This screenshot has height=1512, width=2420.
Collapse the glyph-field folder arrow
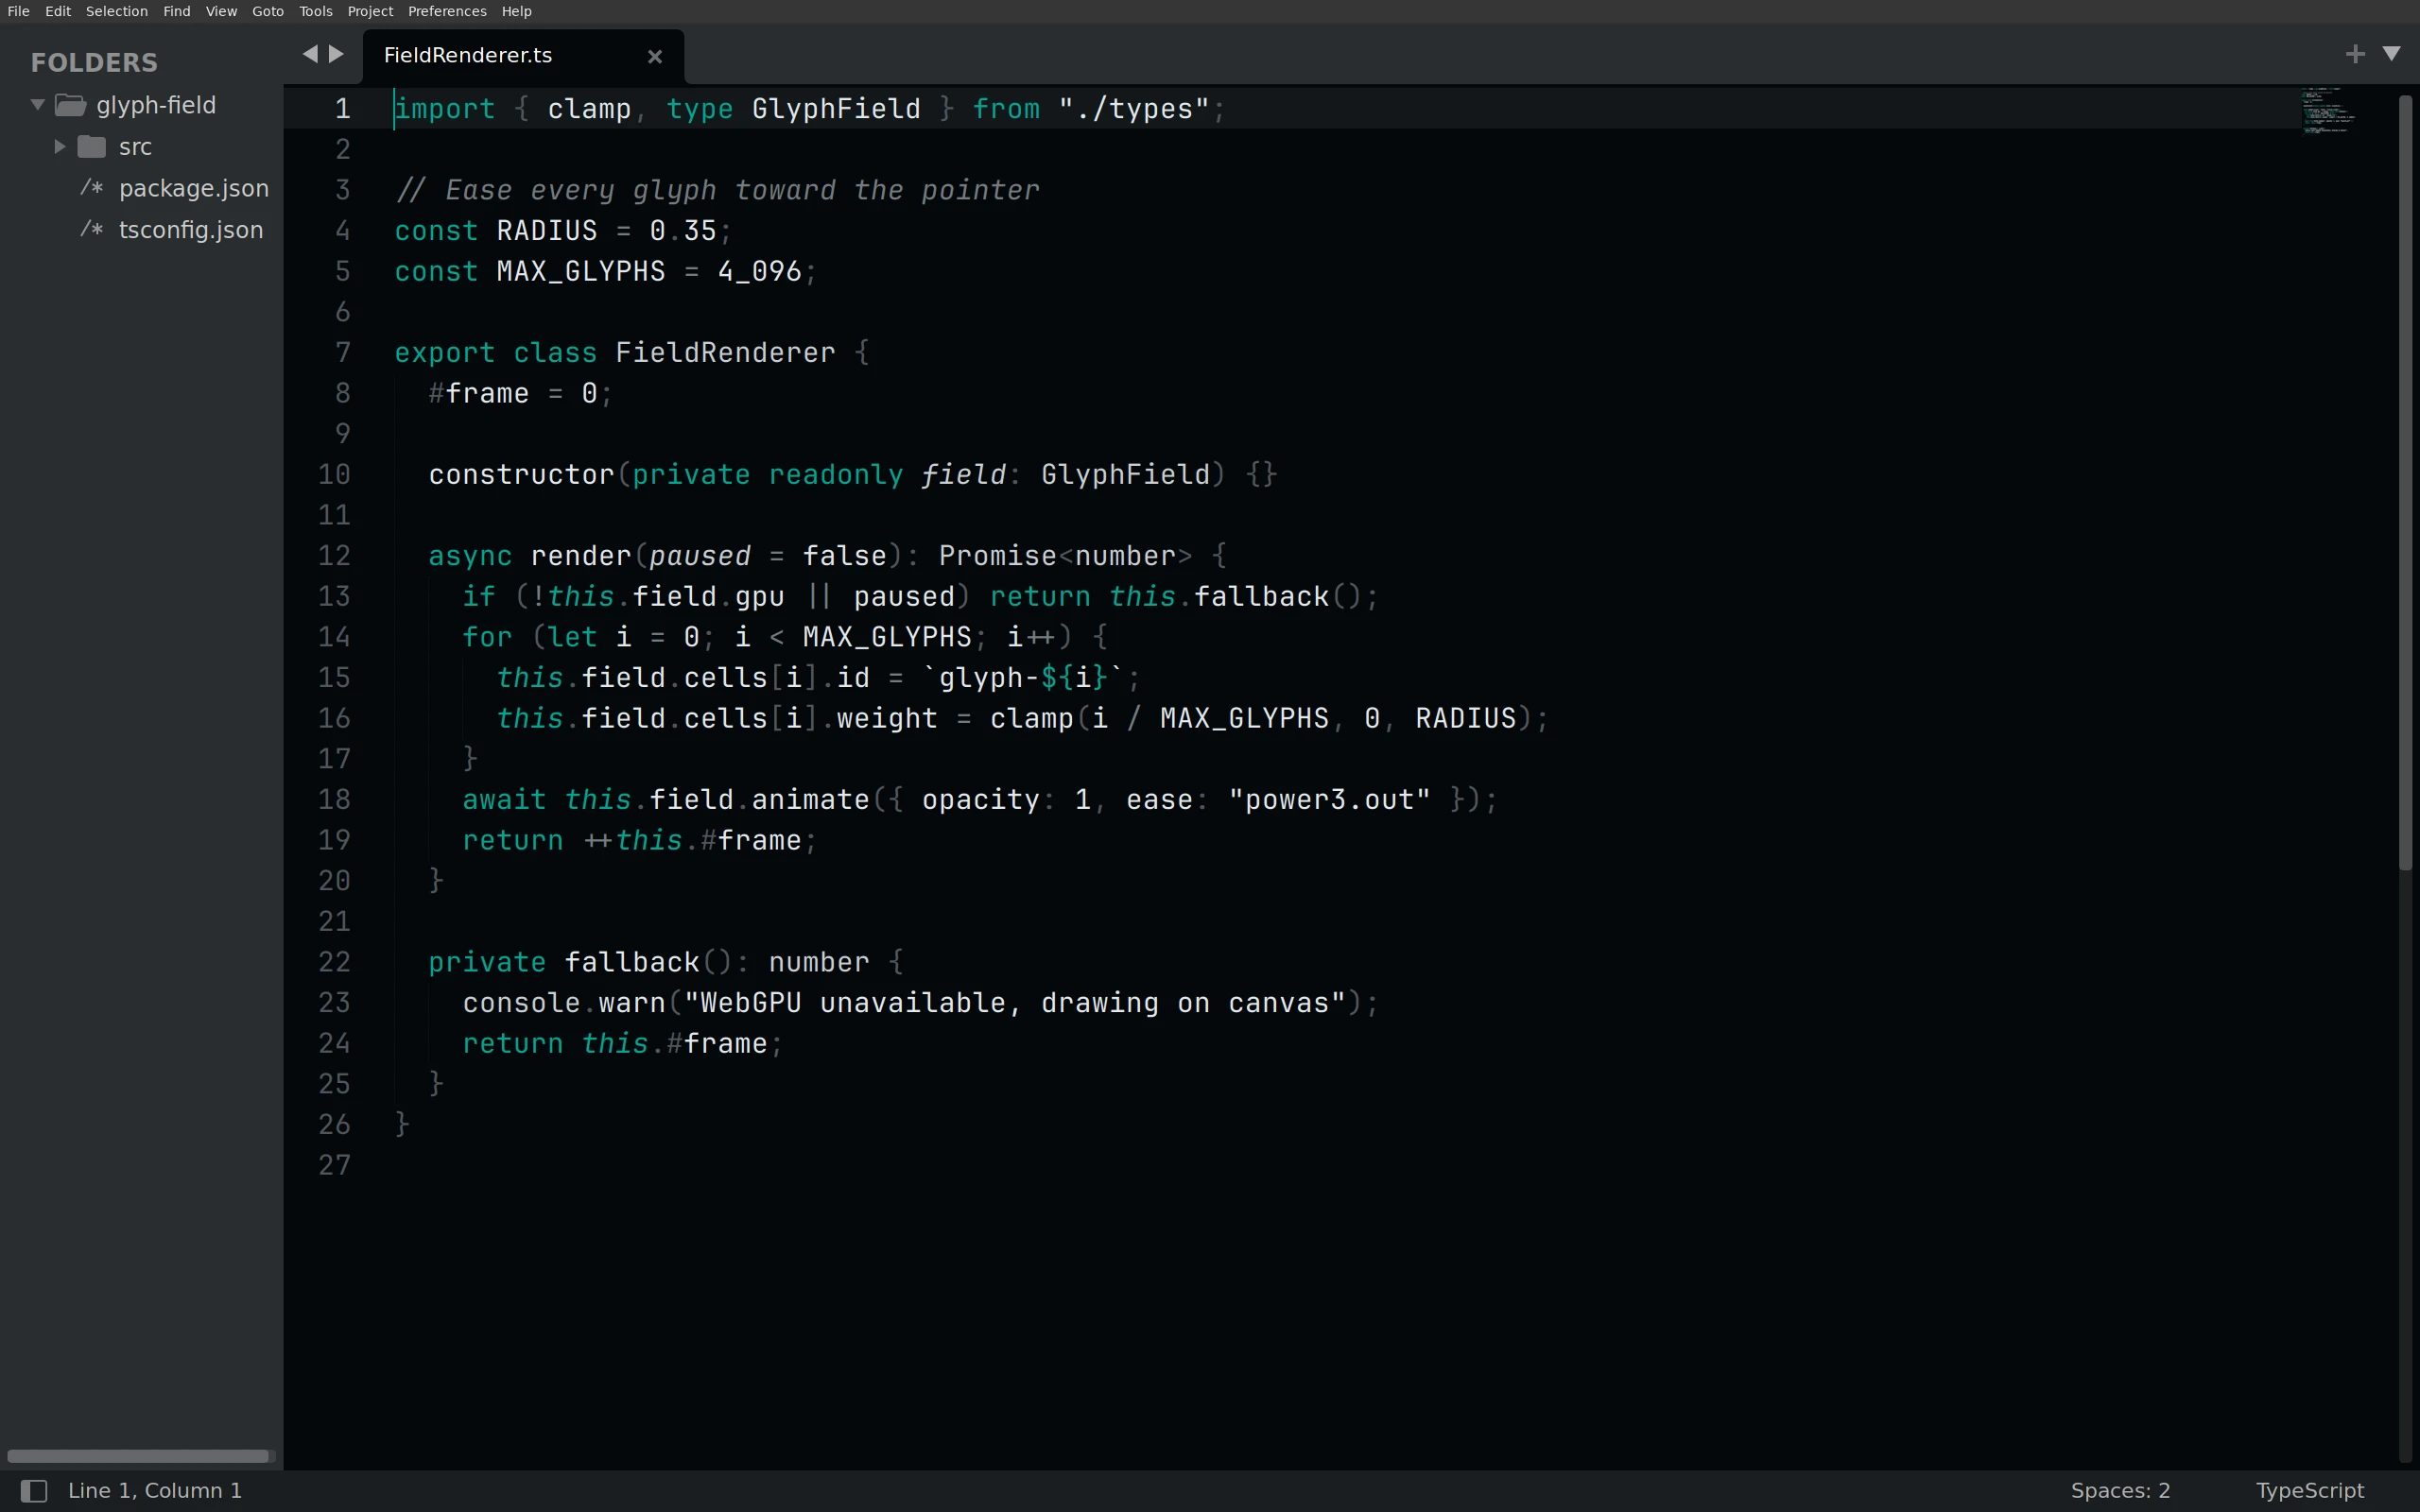click(38, 105)
